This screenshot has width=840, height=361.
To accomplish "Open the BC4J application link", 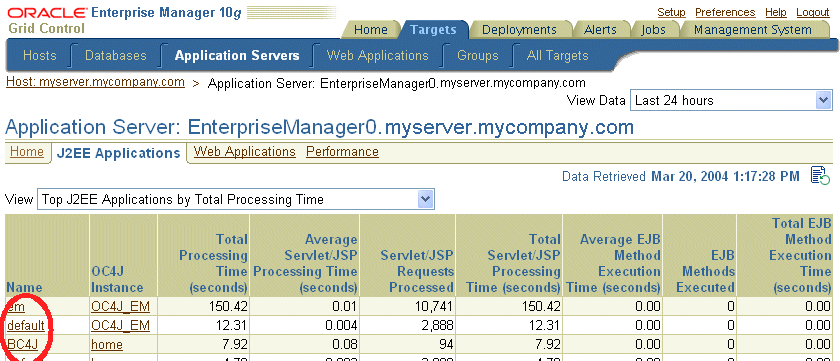I will (x=22, y=344).
